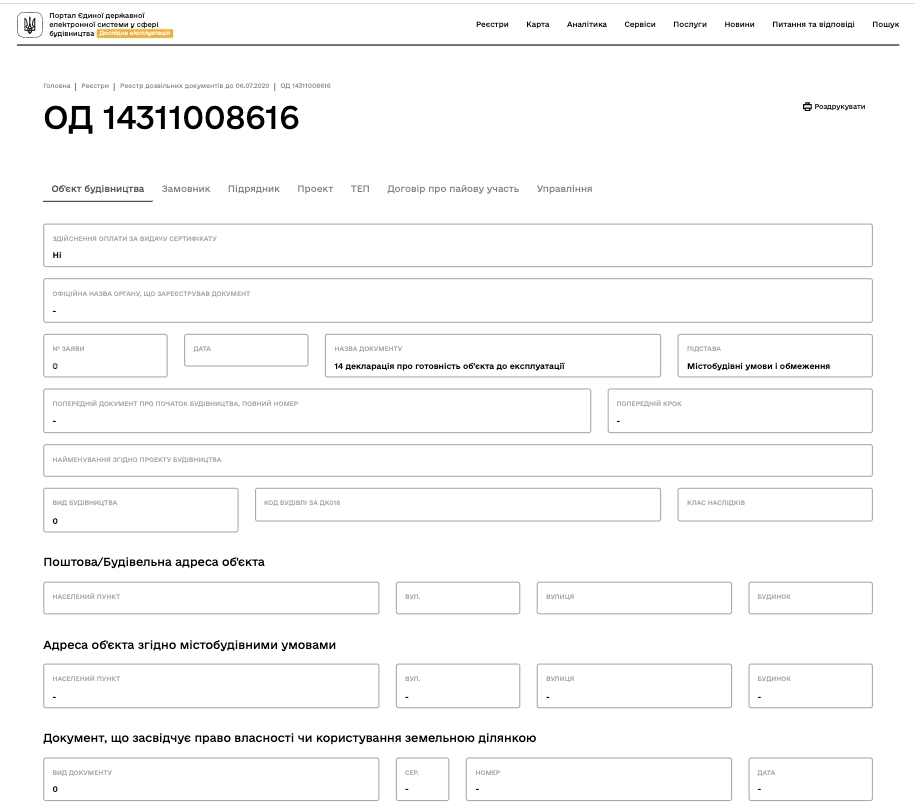Click the Номер field of land document
Screen dimensions: 915x810
click(x=598, y=779)
